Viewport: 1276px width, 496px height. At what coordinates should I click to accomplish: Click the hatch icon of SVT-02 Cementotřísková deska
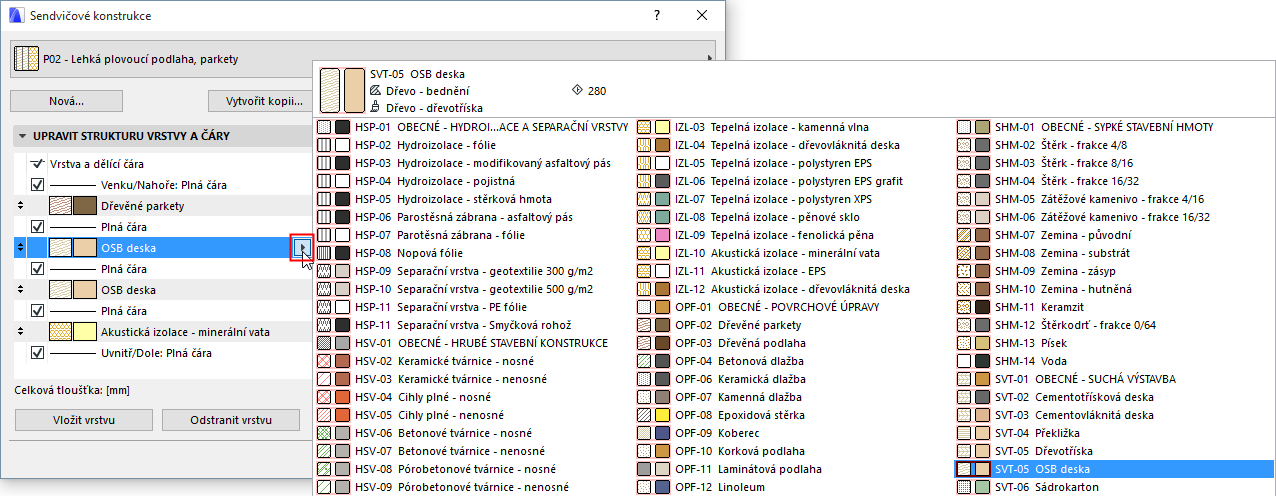[x=964, y=397]
